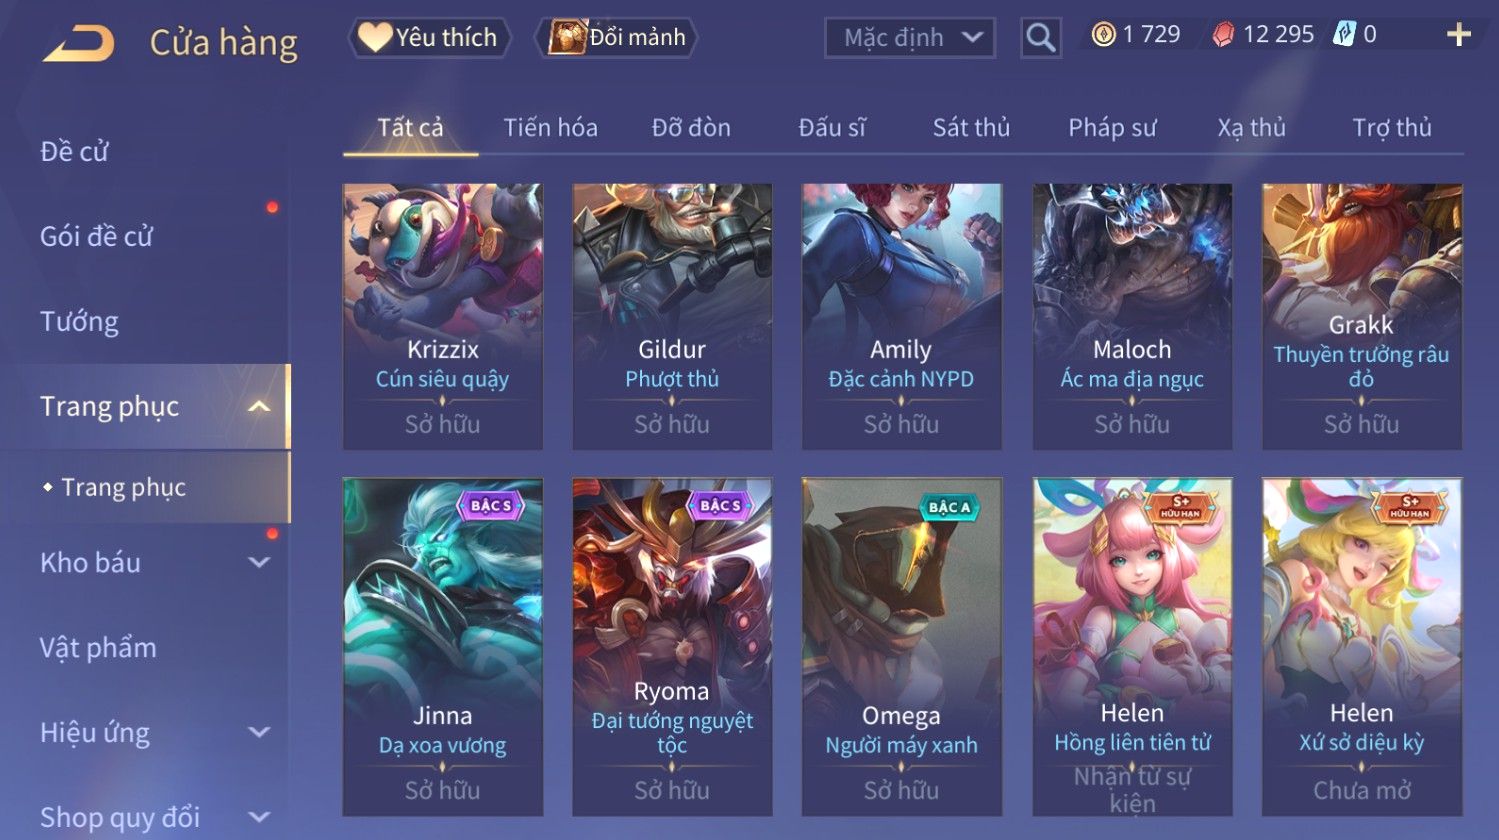Collapse the Trang phục section chevron
Screen dimensions: 1499x840
(x=259, y=407)
